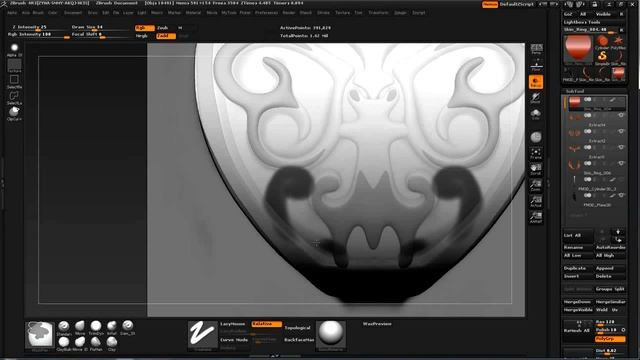Open the material sphere picker
The width and height of the screenshot is (640, 360).
[331, 335]
